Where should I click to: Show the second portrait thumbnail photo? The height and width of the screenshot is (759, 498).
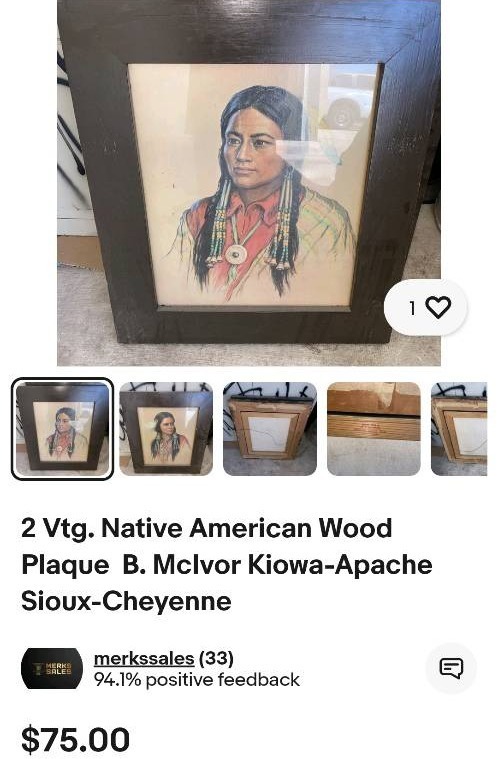pos(166,429)
